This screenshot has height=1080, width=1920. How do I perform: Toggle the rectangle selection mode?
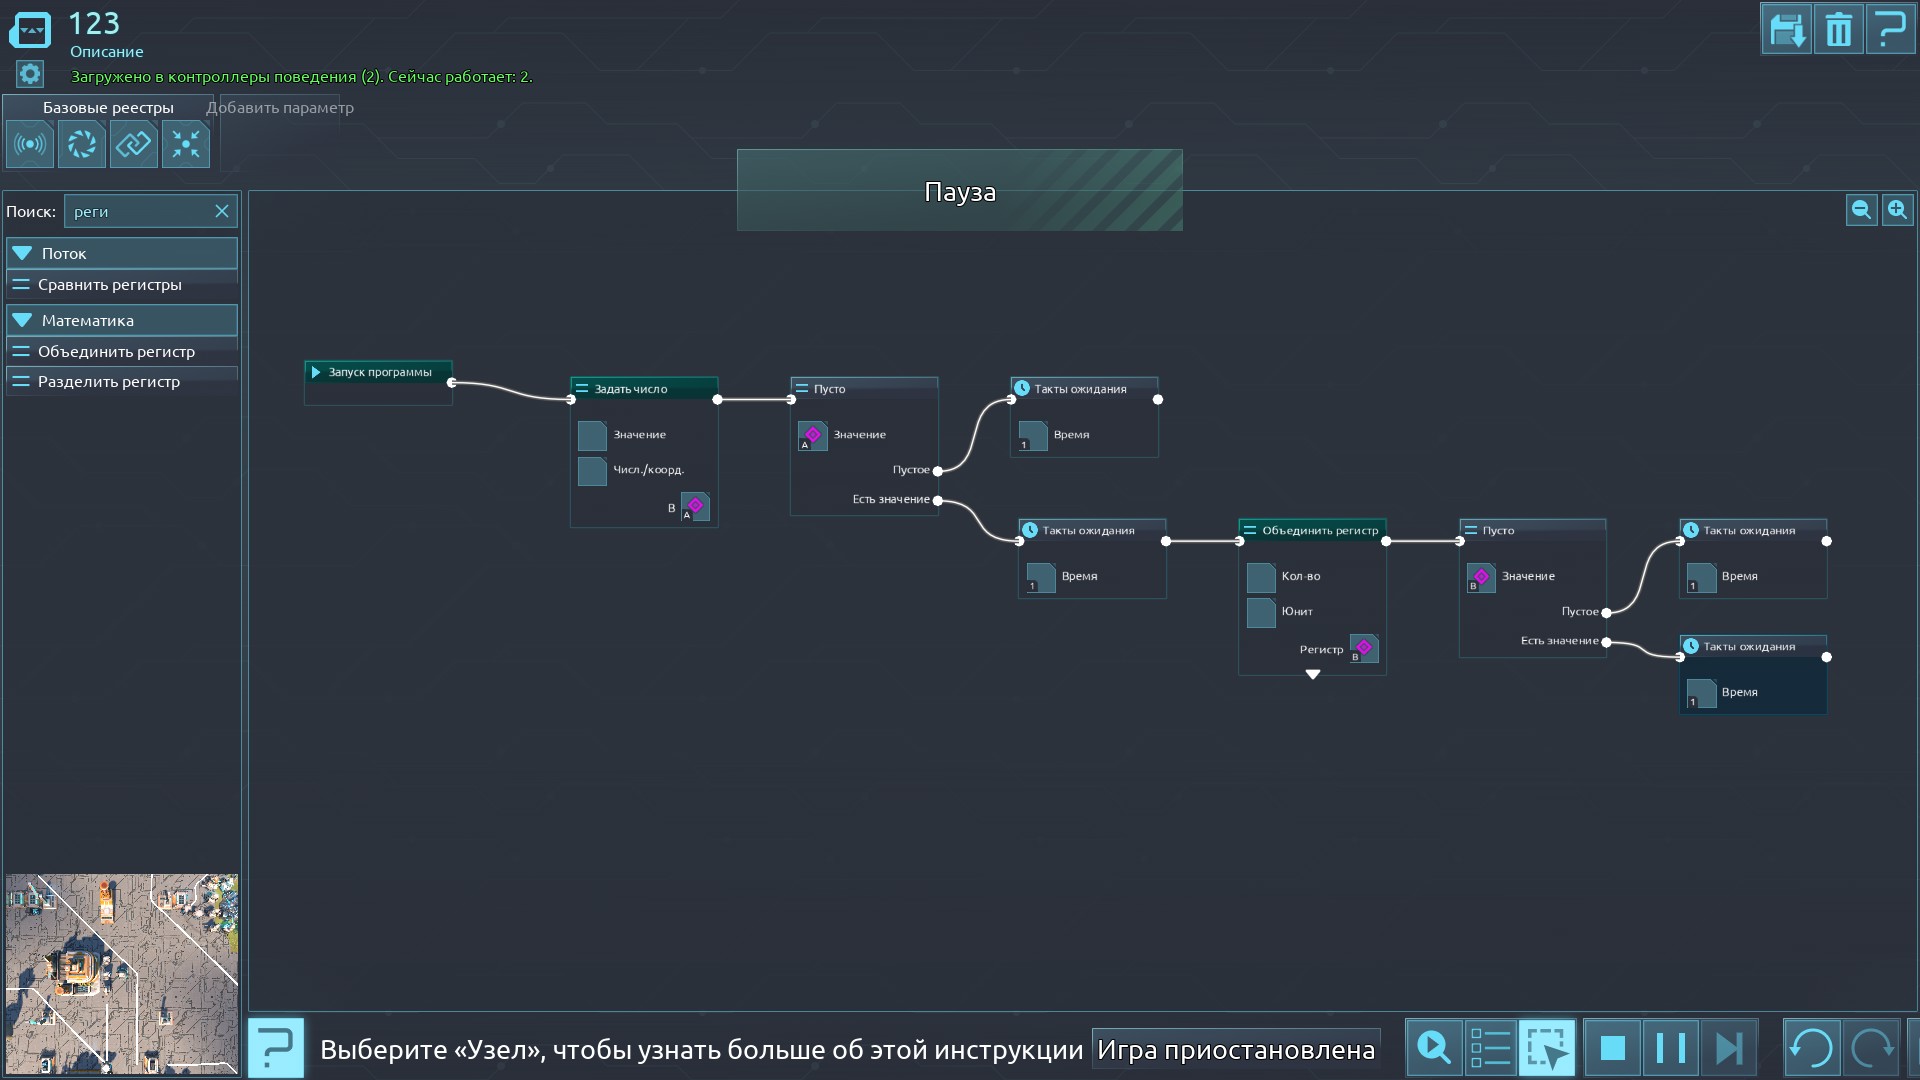[1546, 1048]
